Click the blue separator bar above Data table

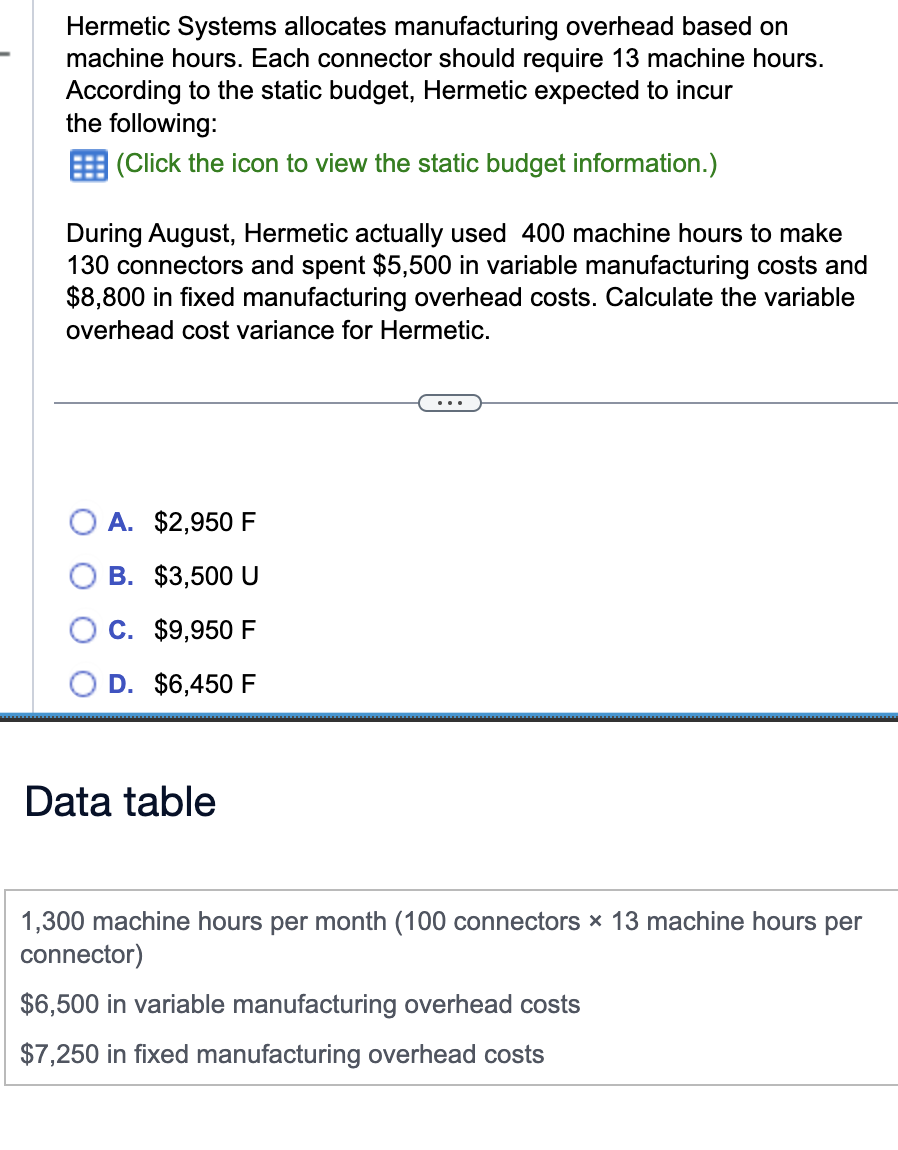tap(448, 717)
